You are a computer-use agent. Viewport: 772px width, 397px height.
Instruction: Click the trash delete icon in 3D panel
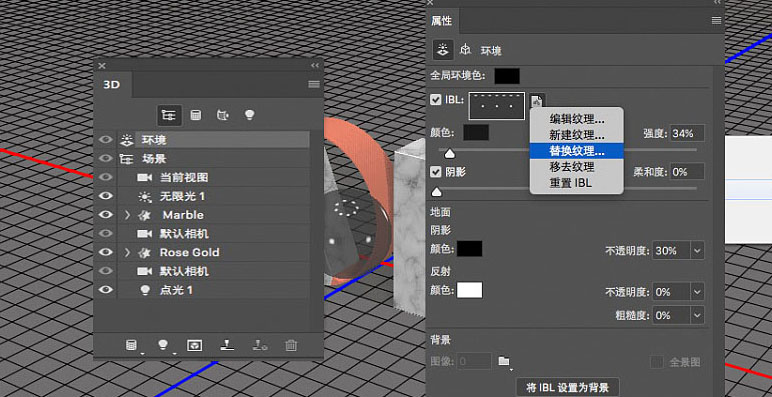tap(291, 346)
